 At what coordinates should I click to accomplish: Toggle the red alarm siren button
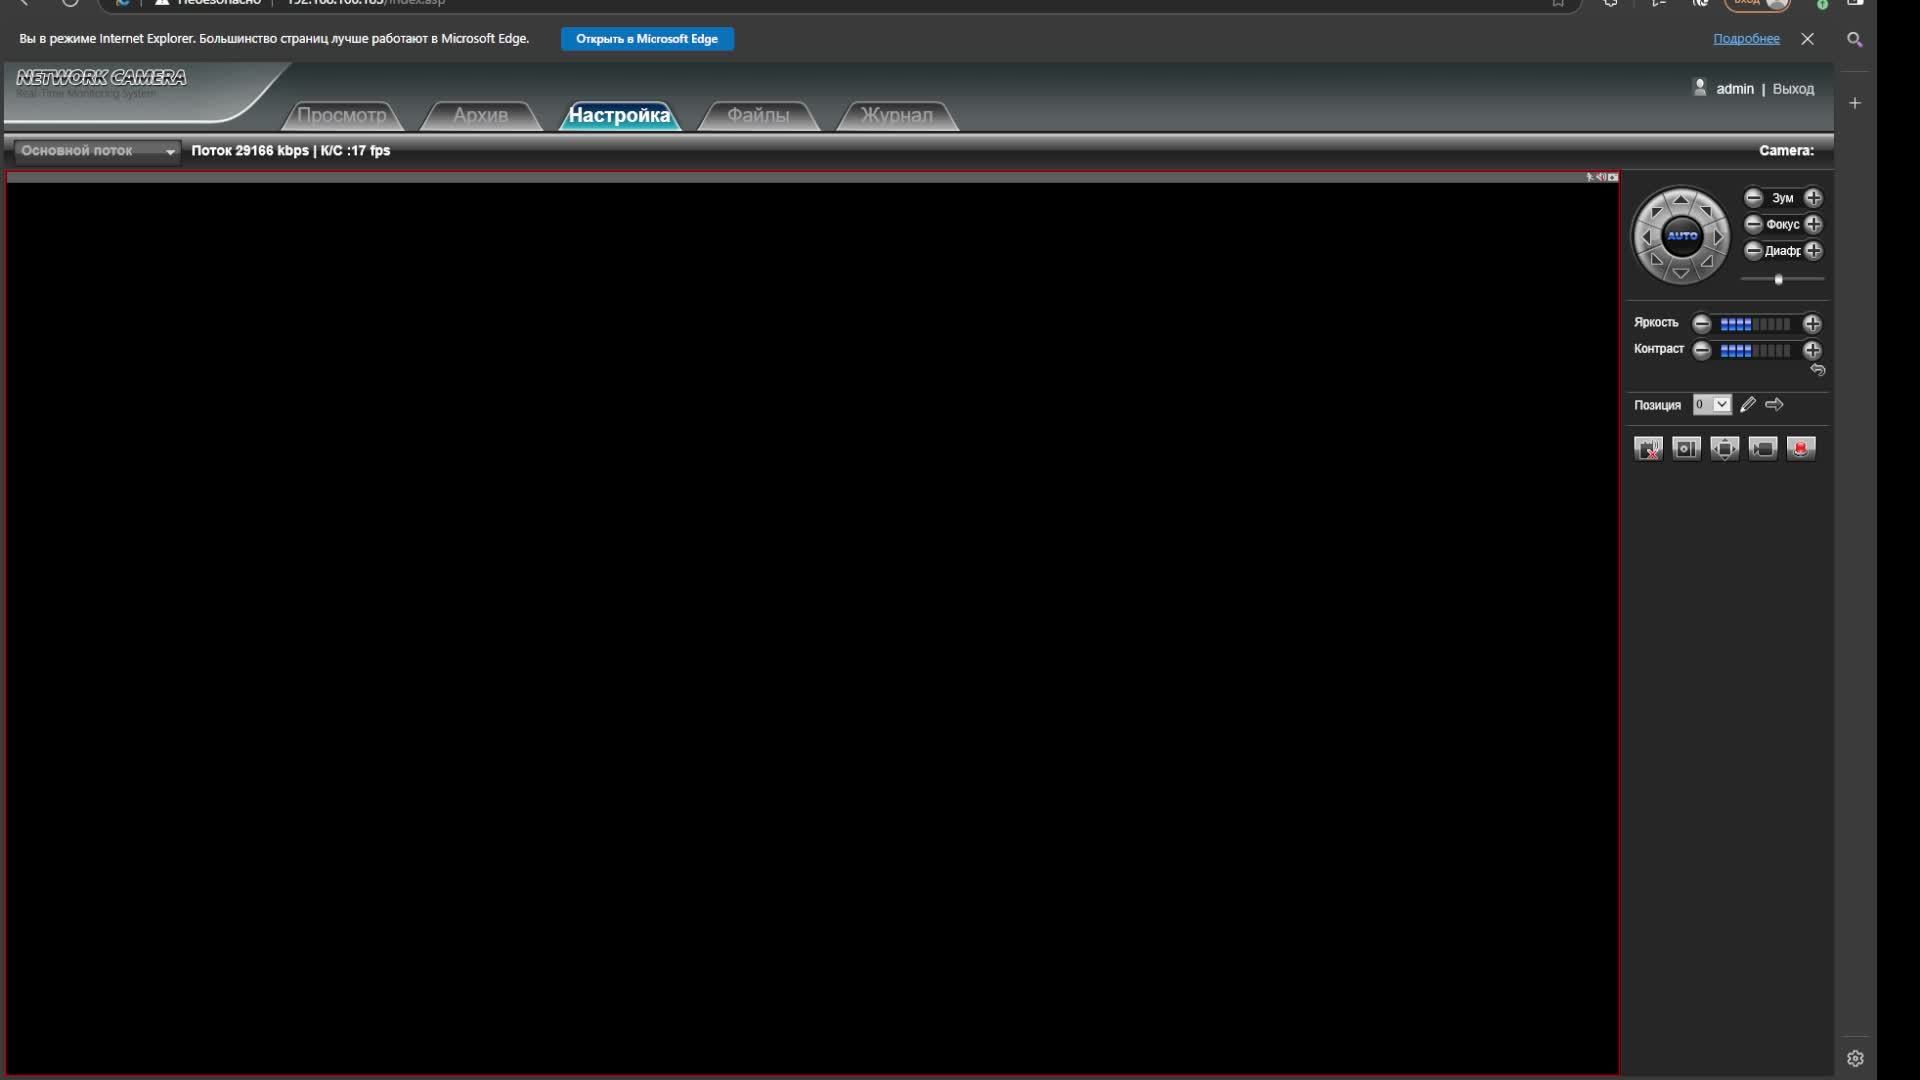click(x=1801, y=449)
